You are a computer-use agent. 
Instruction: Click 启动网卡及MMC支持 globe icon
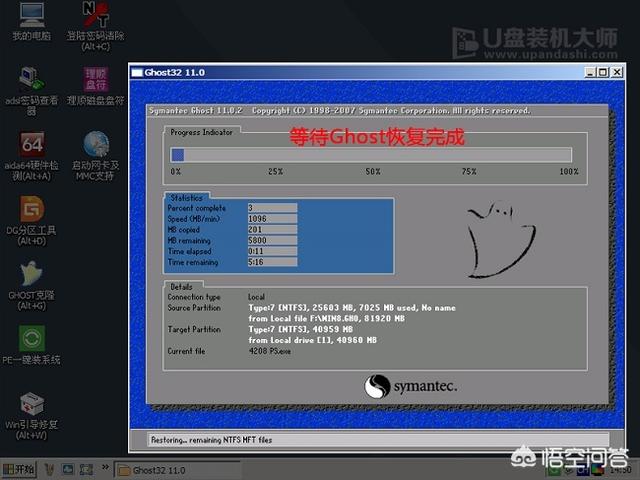click(x=96, y=156)
